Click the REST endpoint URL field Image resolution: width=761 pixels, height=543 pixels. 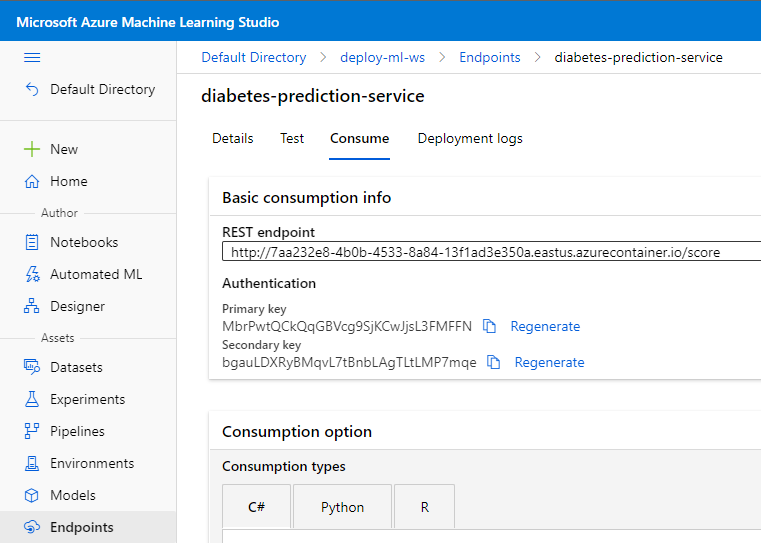coord(490,252)
